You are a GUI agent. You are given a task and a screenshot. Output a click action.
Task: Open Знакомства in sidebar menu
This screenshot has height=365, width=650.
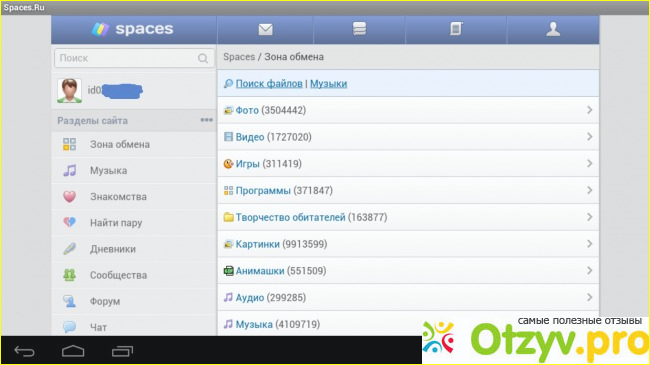pos(134,197)
